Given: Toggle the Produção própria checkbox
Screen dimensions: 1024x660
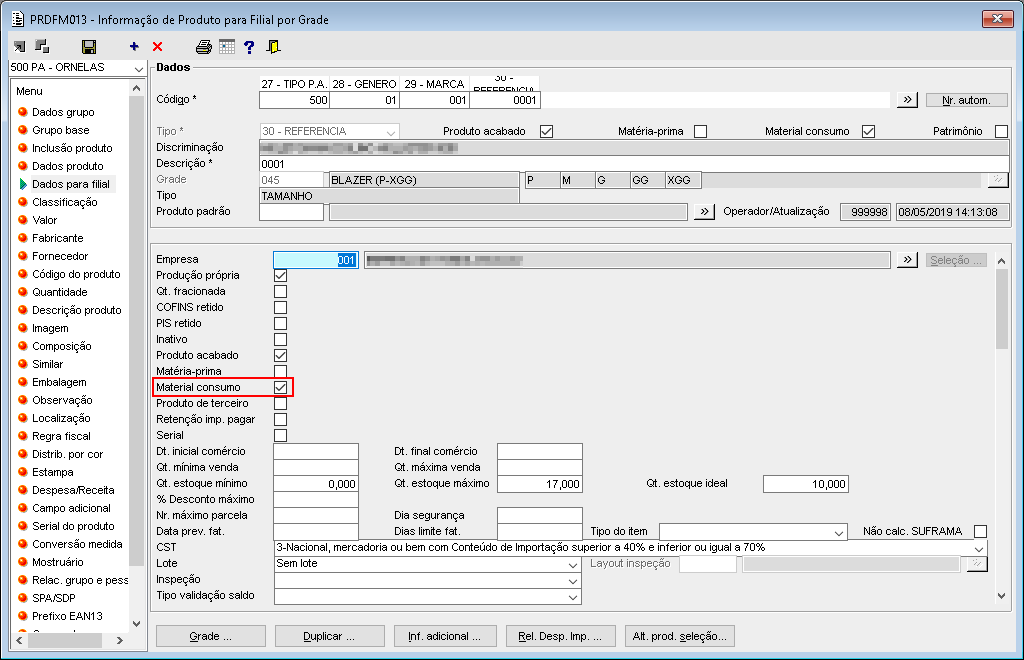Looking at the screenshot, I should point(280,276).
